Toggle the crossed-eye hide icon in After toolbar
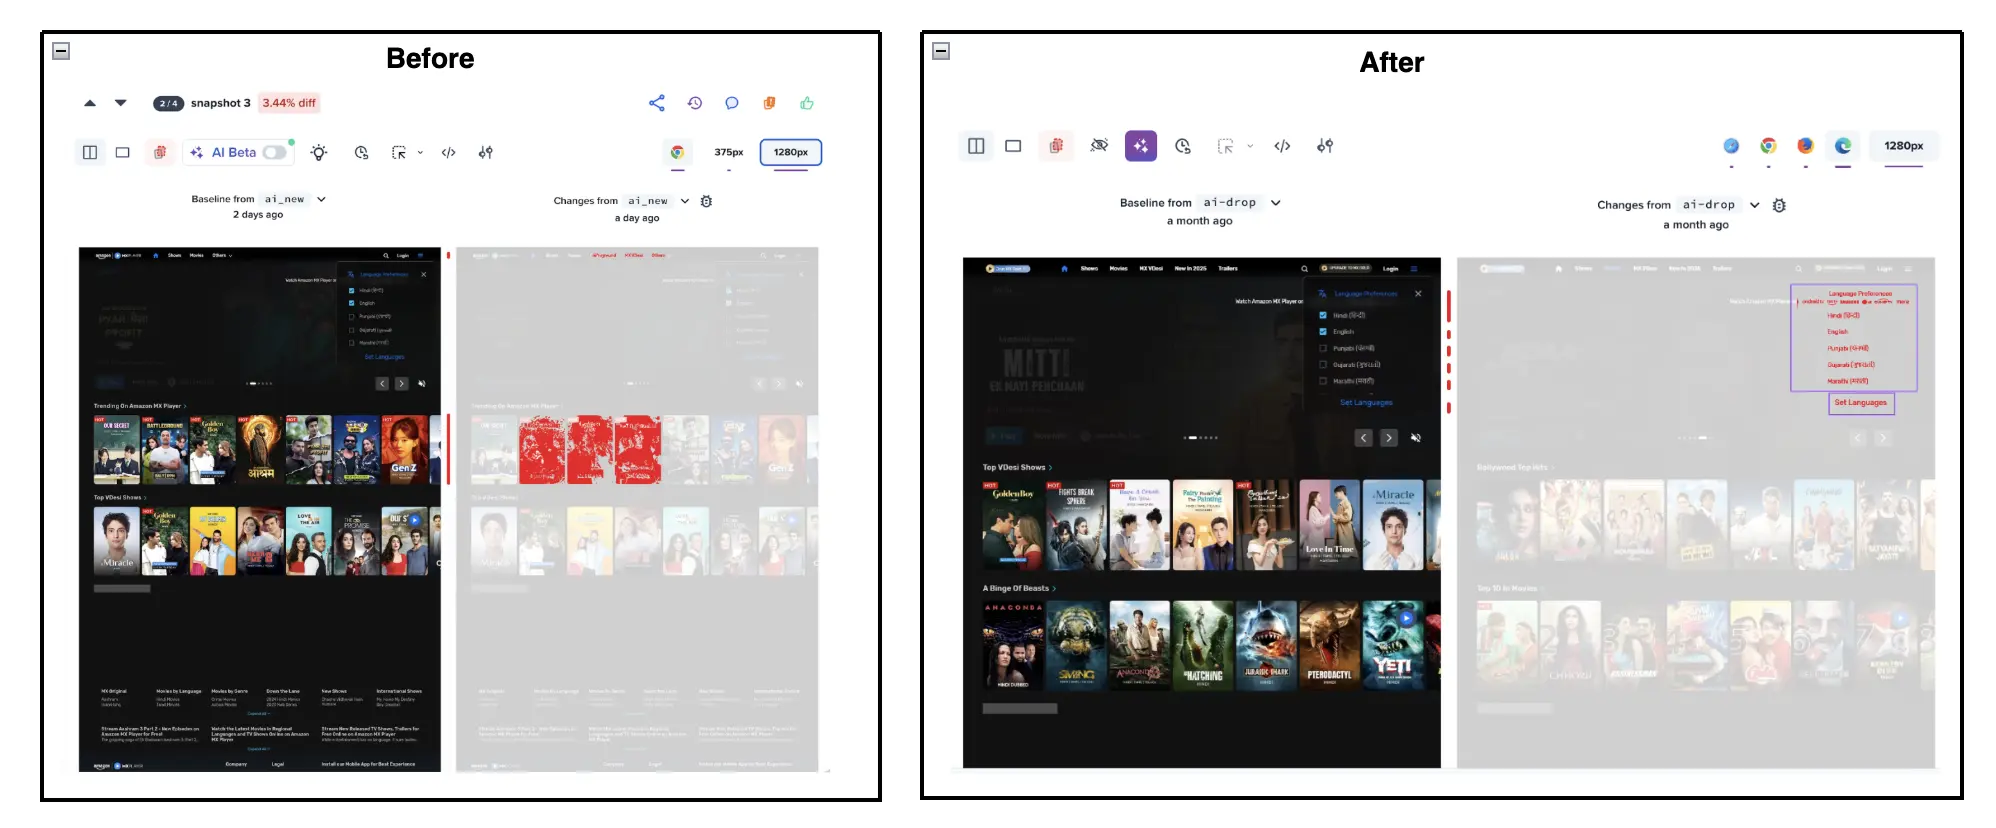The image size is (1996, 828). 1099,146
